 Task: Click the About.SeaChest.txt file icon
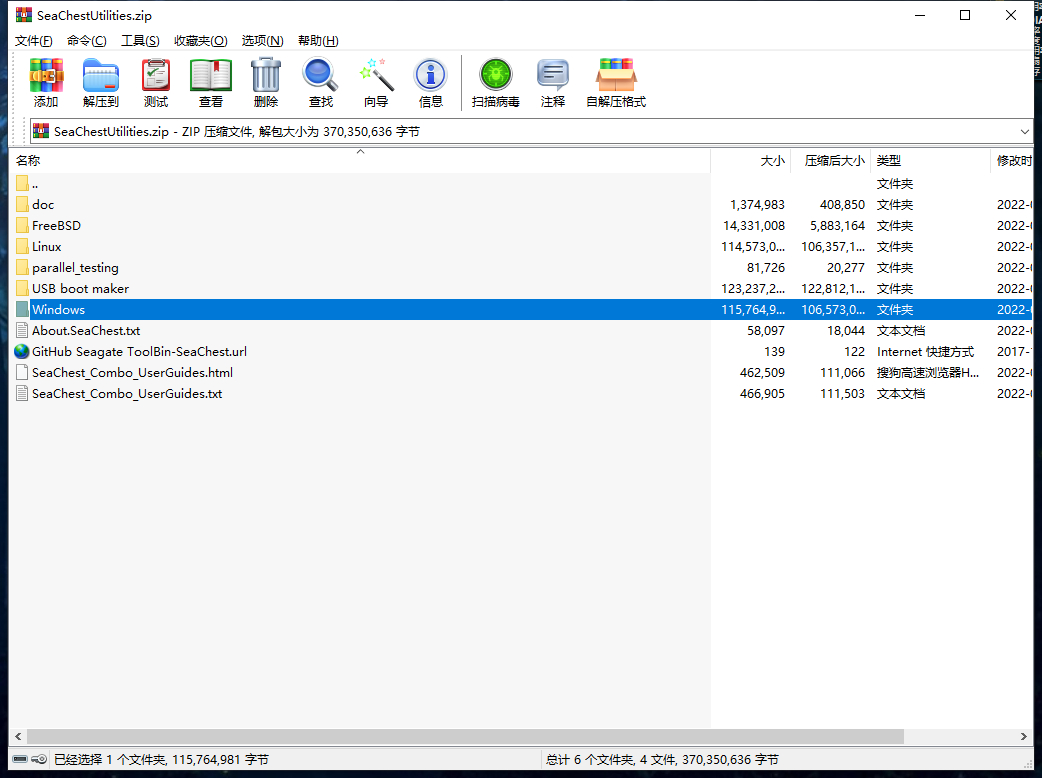tap(22, 330)
